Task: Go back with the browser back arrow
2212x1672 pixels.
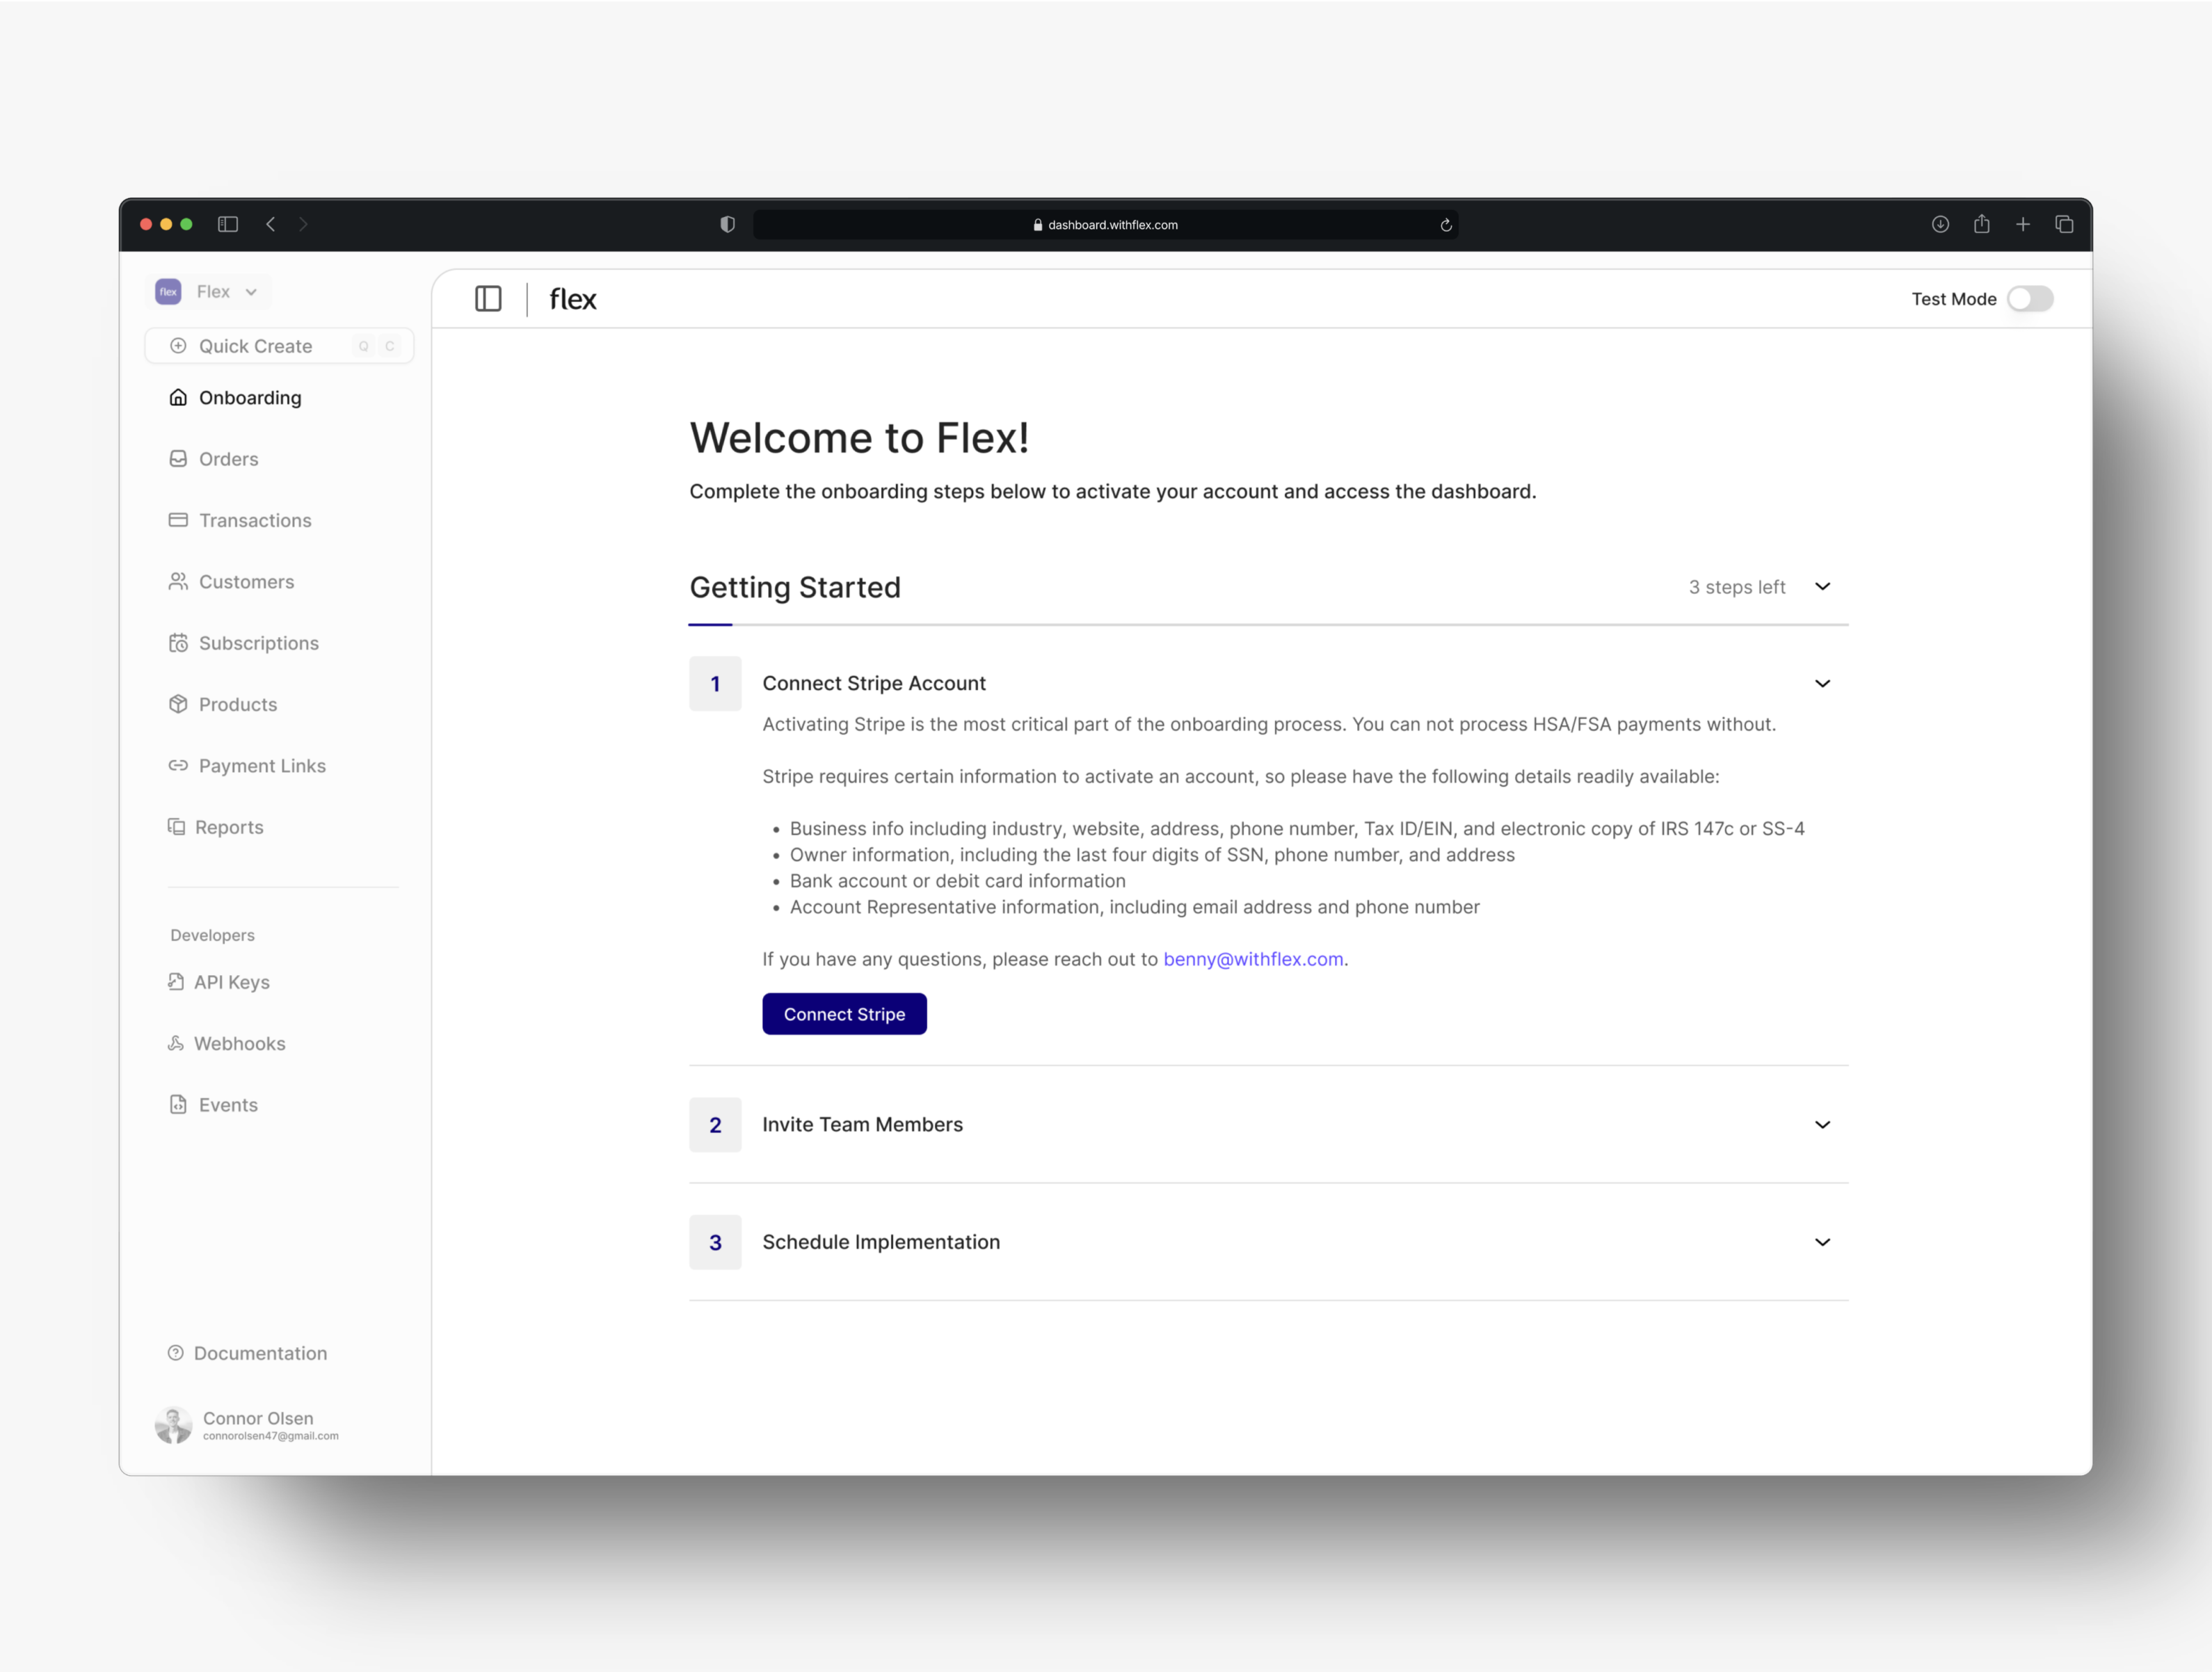Action: (271, 224)
